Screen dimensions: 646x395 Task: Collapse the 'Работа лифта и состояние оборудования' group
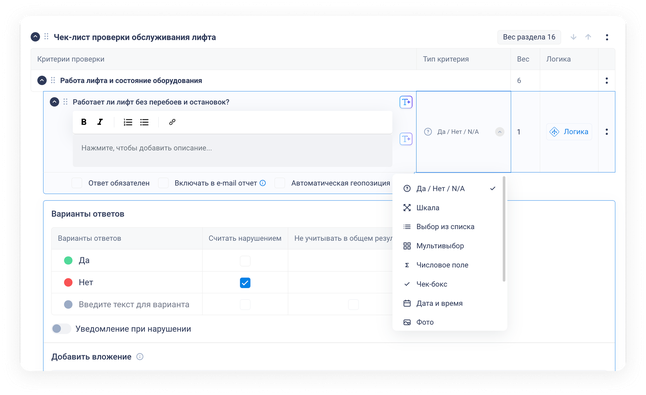(42, 80)
